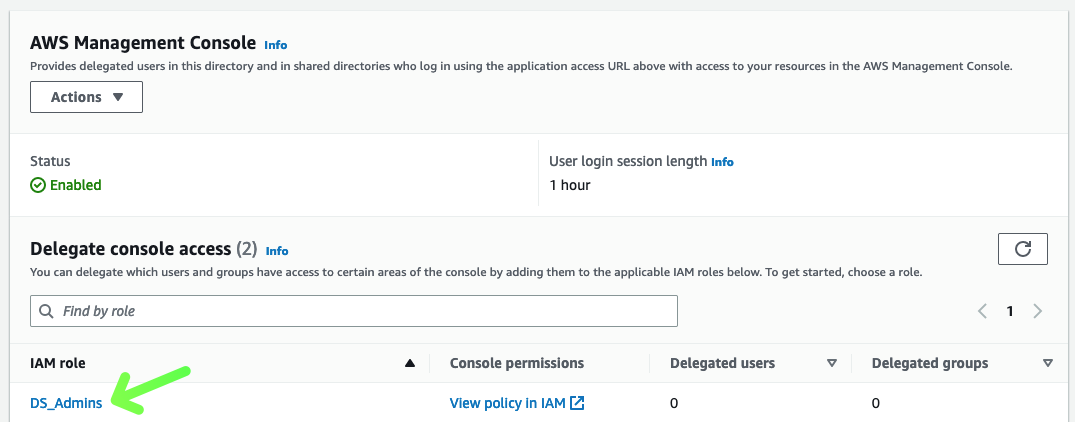Click the Delegated groups column header
This screenshot has height=422, width=1075.
coord(930,364)
